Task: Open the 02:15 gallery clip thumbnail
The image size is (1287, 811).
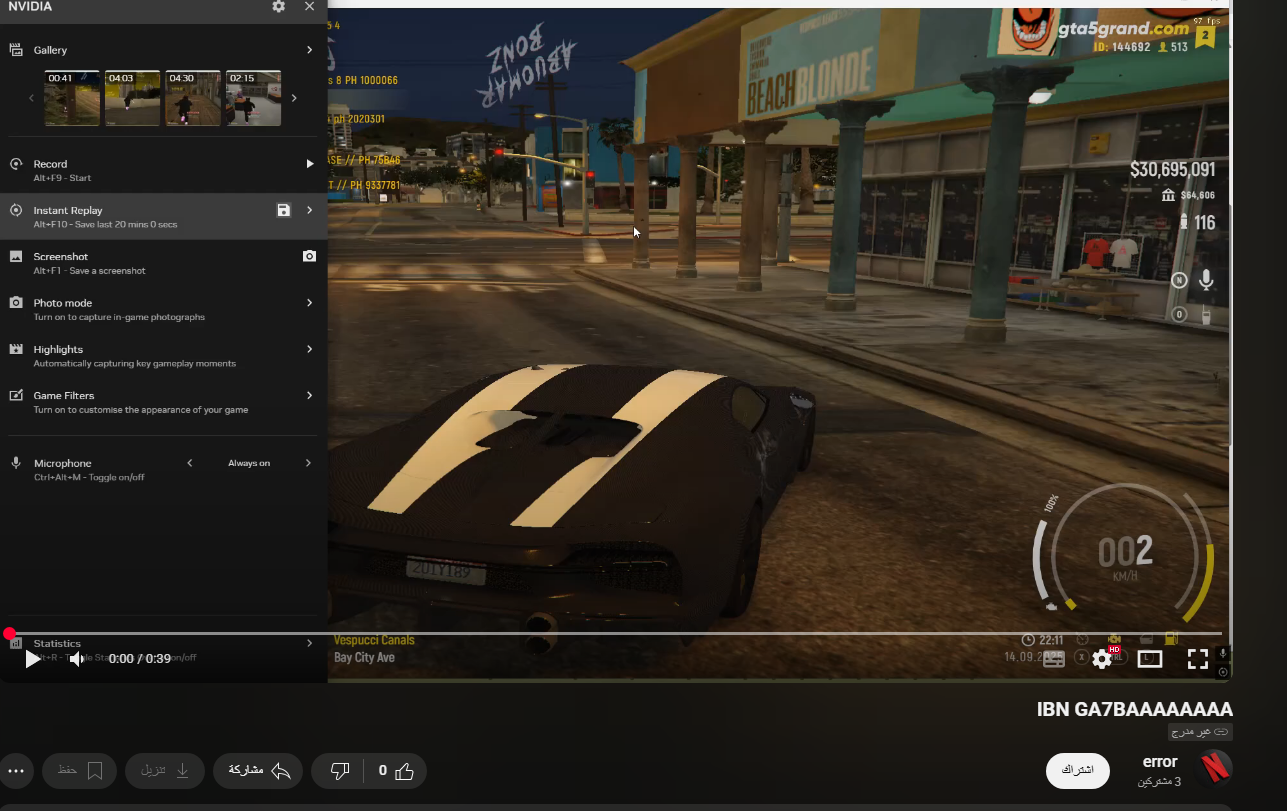Action: pos(254,98)
